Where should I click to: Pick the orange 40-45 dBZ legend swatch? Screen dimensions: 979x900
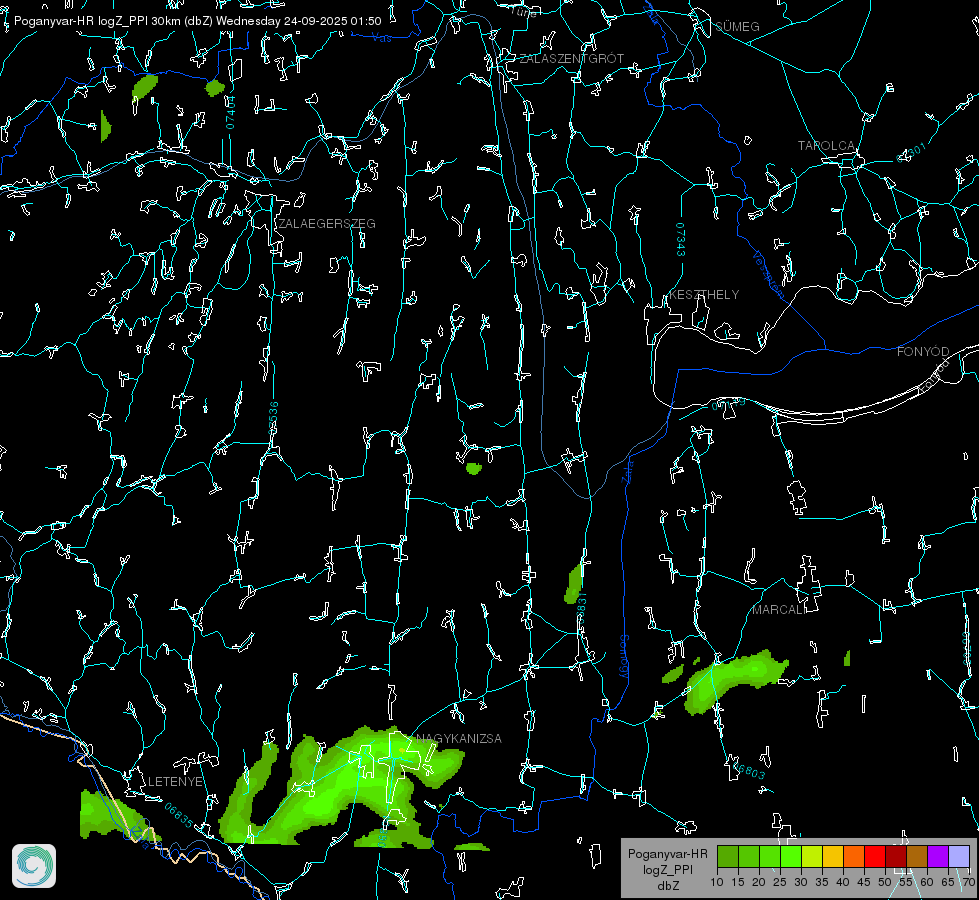[x=854, y=856]
